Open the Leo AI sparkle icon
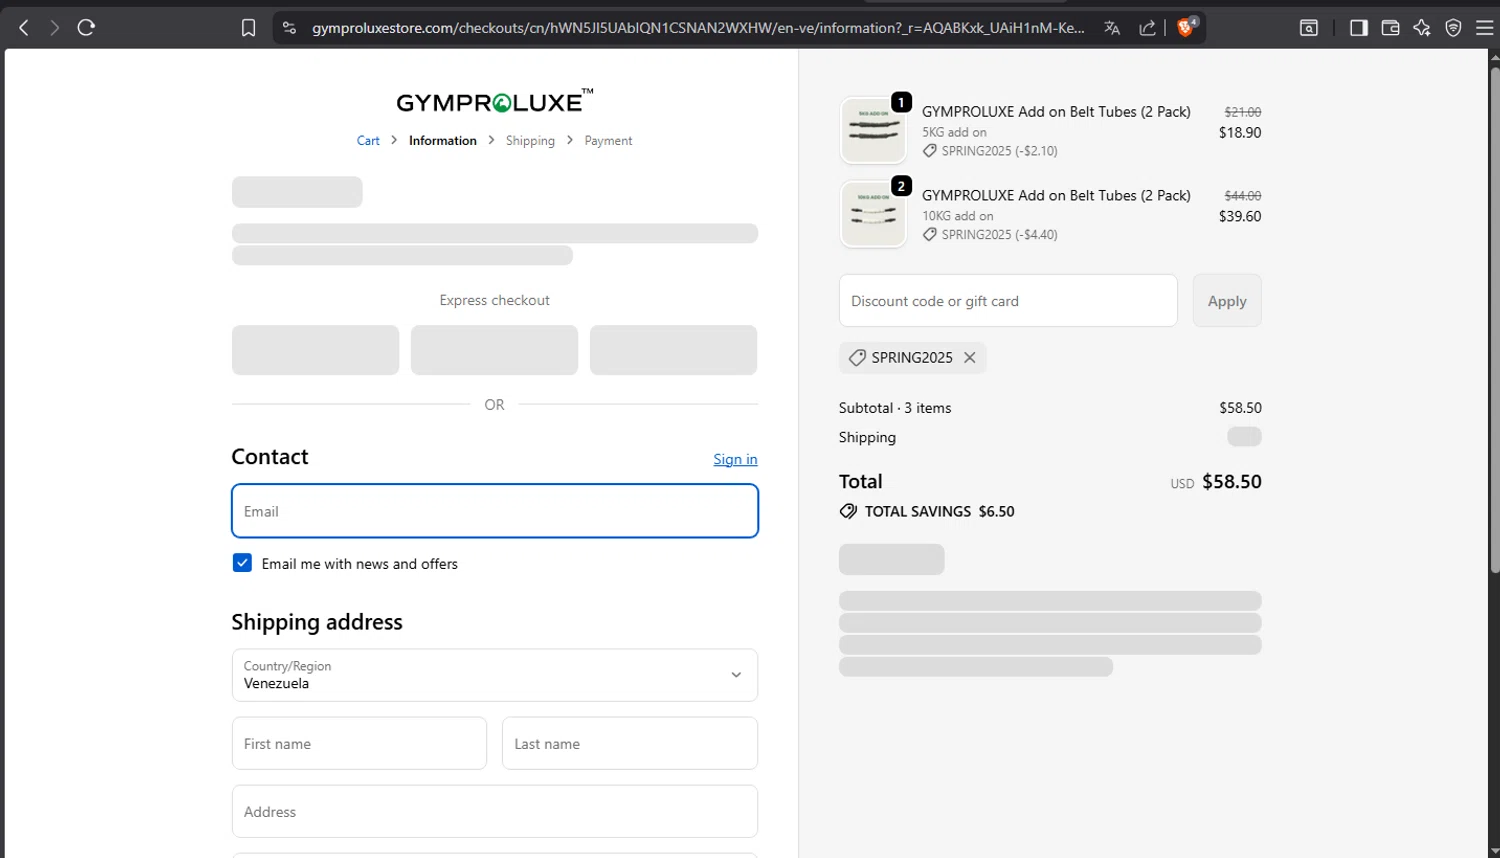Screen dimensions: 1500x858 click(1422, 28)
